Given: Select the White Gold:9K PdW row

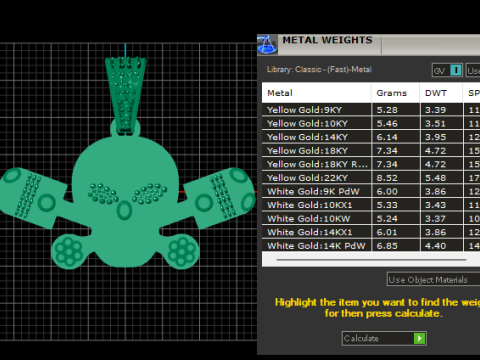Looking at the screenshot, I should 371,192.
